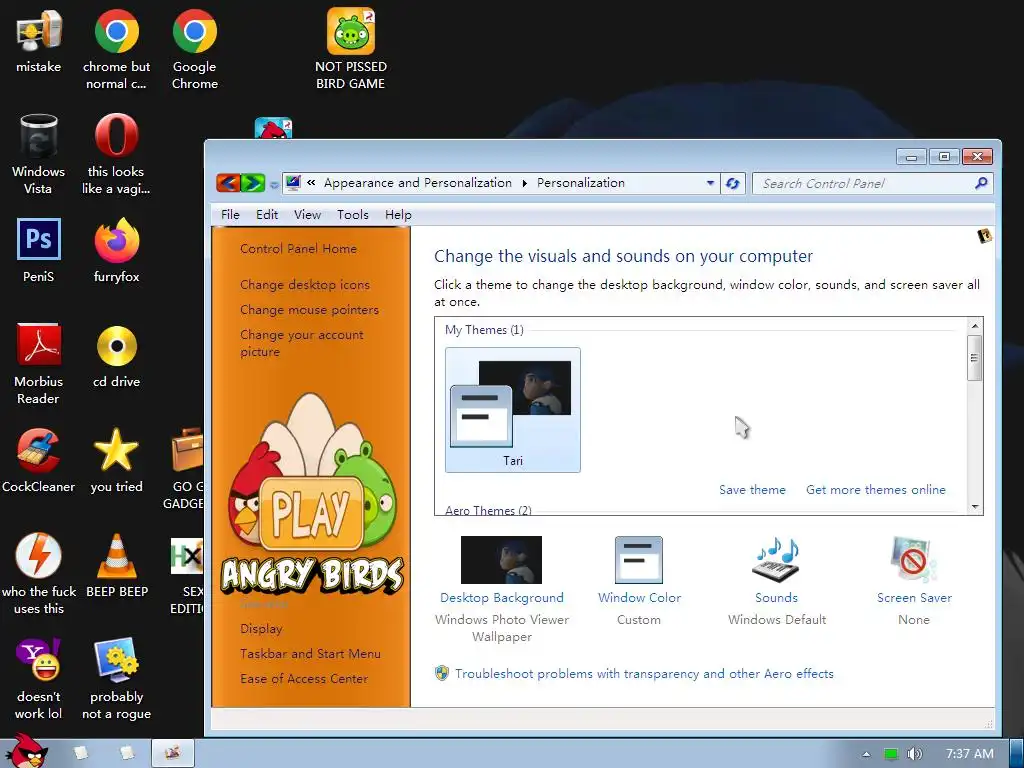Click the Angry Birds Start button

[x=25, y=751]
